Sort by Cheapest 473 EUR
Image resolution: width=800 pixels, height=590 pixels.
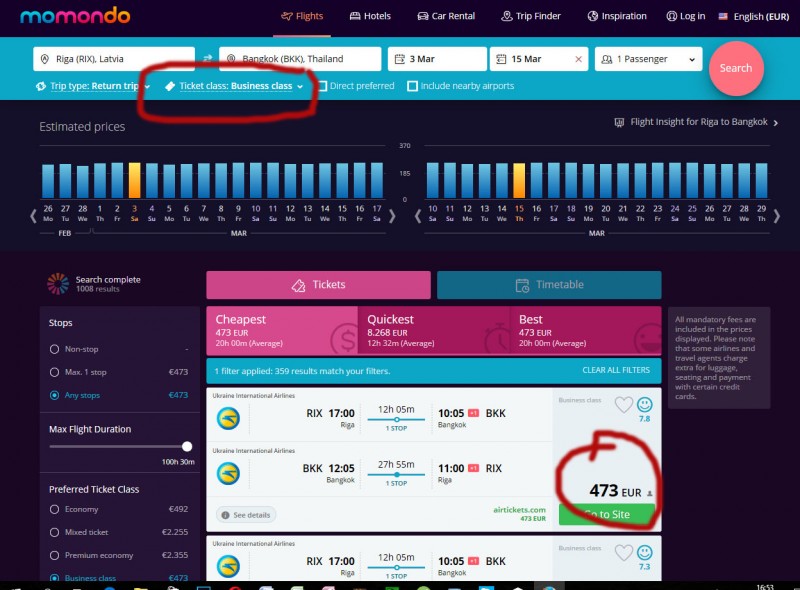(x=282, y=330)
